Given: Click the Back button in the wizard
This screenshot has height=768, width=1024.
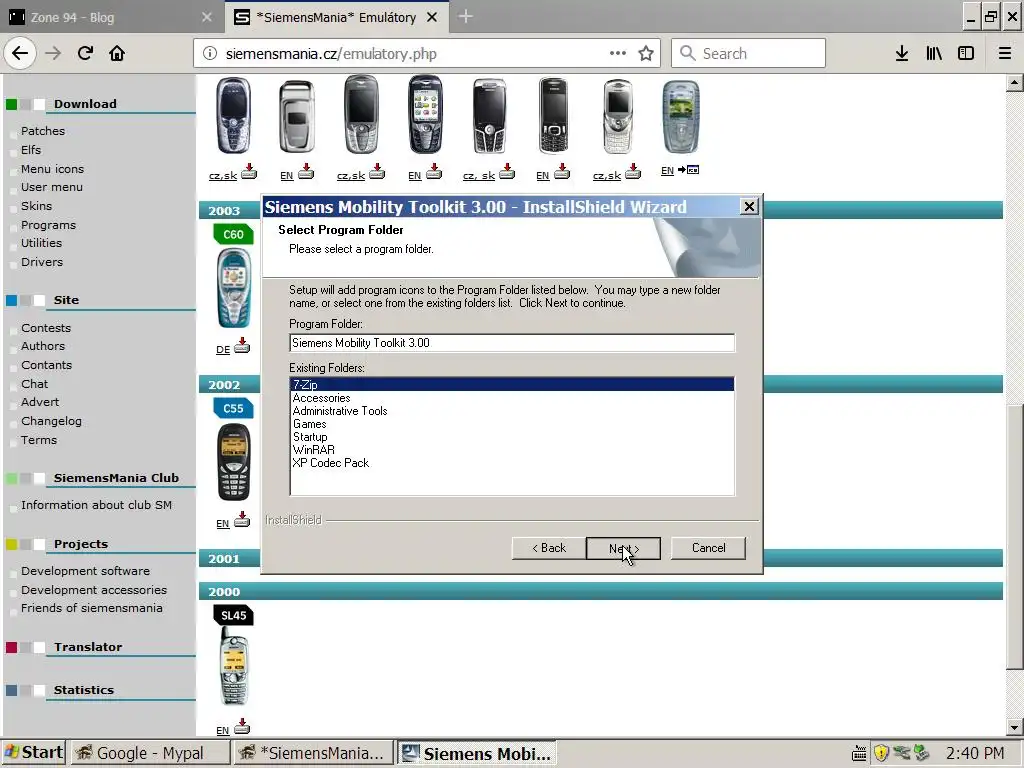Looking at the screenshot, I should pyautogui.click(x=549, y=548).
